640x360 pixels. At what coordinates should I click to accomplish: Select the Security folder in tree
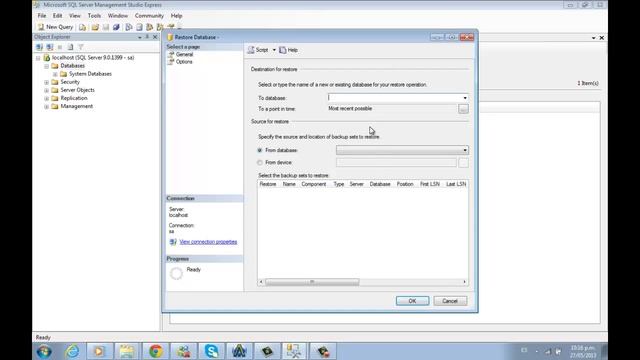[70, 82]
